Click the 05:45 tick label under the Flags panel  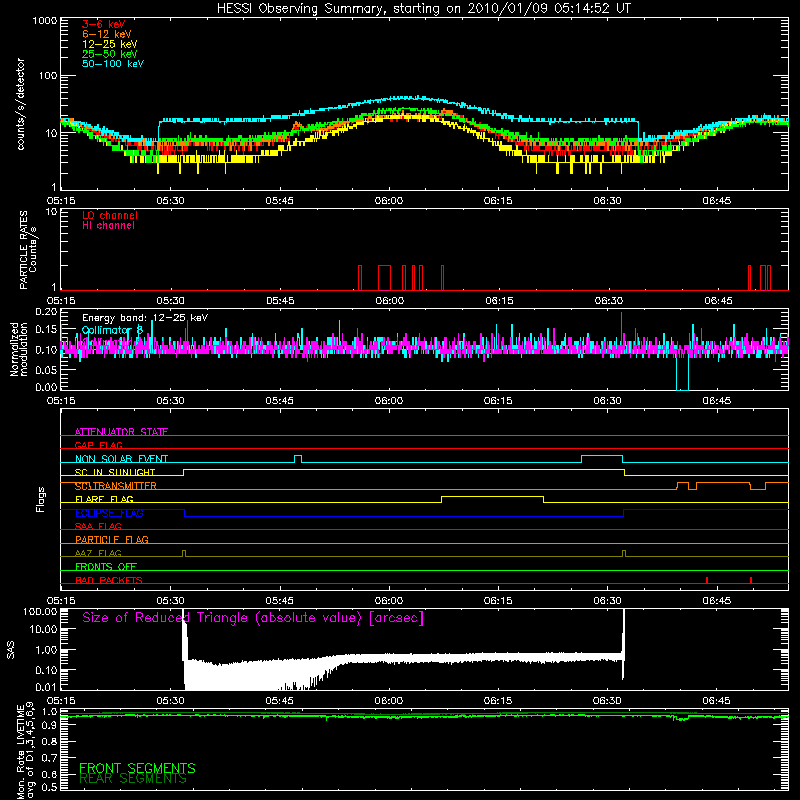pyautogui.click(x=280, y=601)
